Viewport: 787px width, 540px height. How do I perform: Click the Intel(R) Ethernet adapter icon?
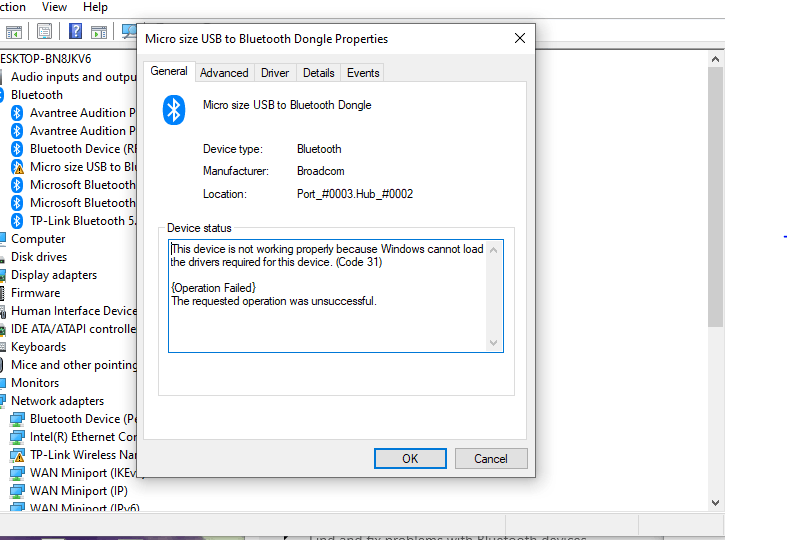17,437
